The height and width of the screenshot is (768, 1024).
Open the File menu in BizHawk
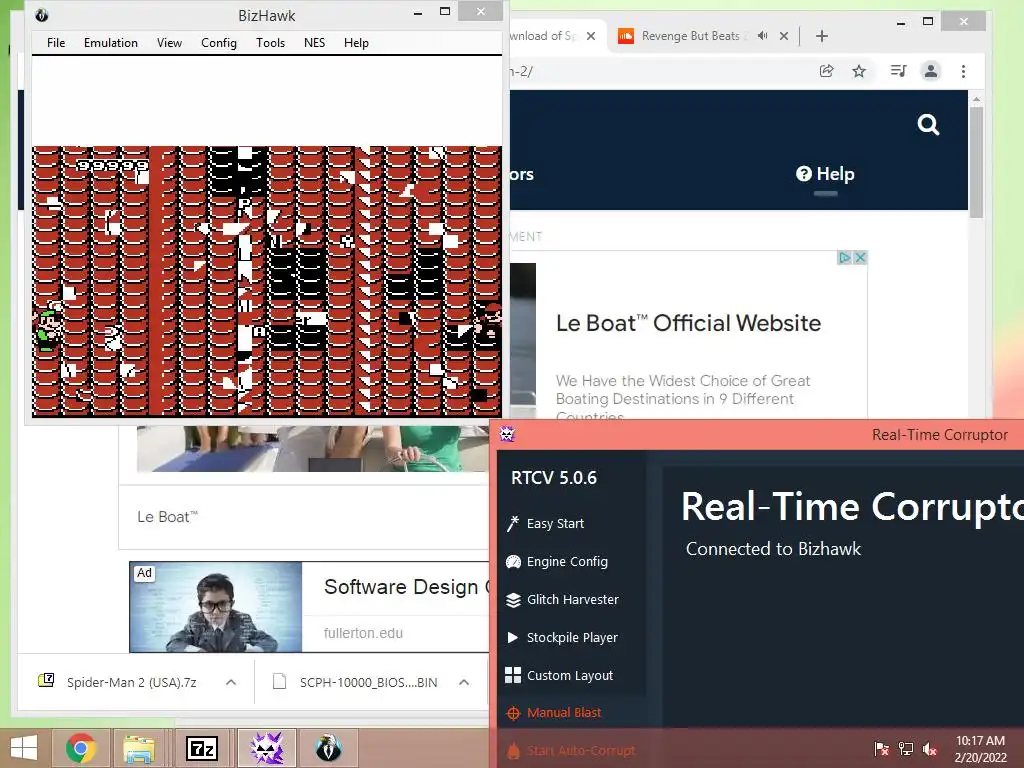pos(56,42)
